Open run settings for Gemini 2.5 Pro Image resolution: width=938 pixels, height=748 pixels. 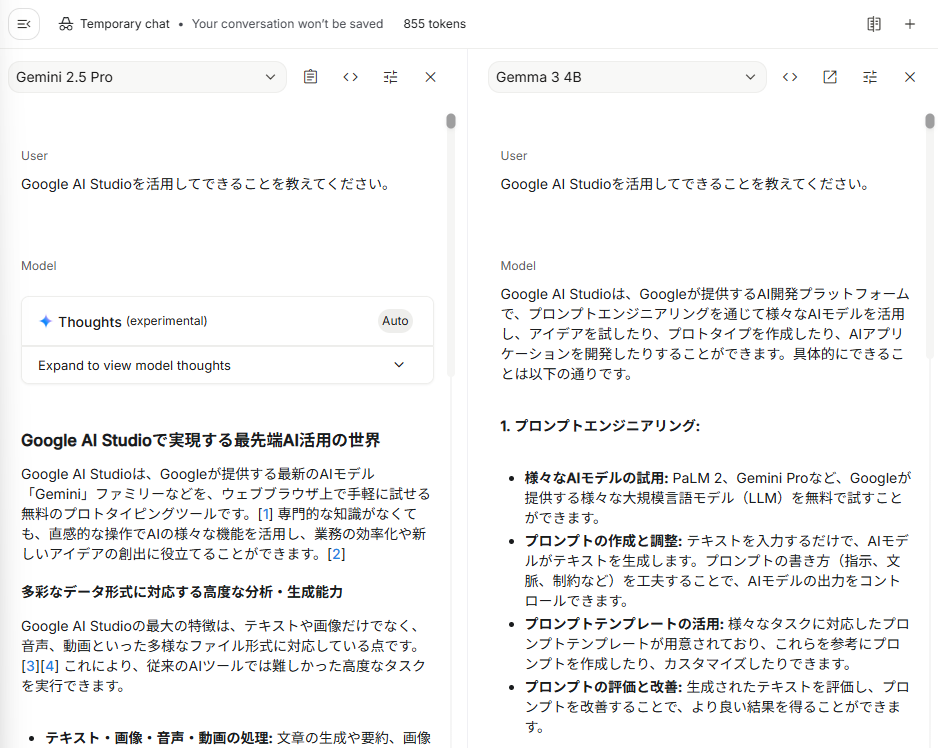[x=391, y=77]
